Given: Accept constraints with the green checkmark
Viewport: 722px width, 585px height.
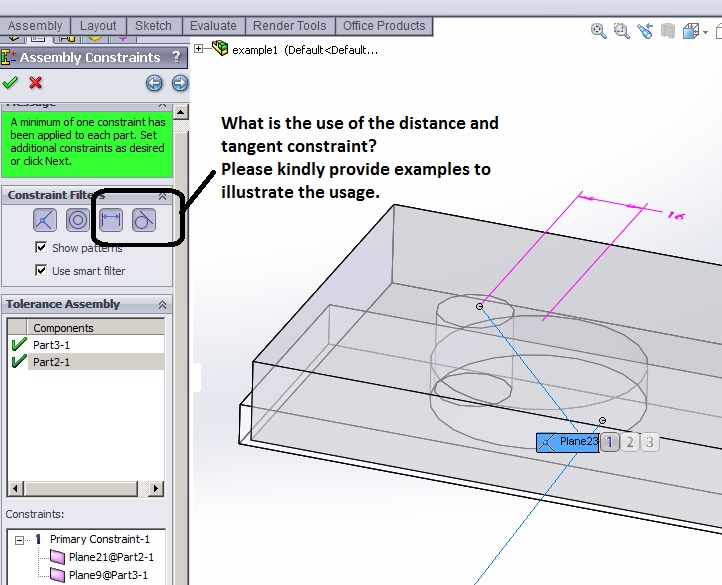Looking at the screenshot, I should tap(10, 83).
